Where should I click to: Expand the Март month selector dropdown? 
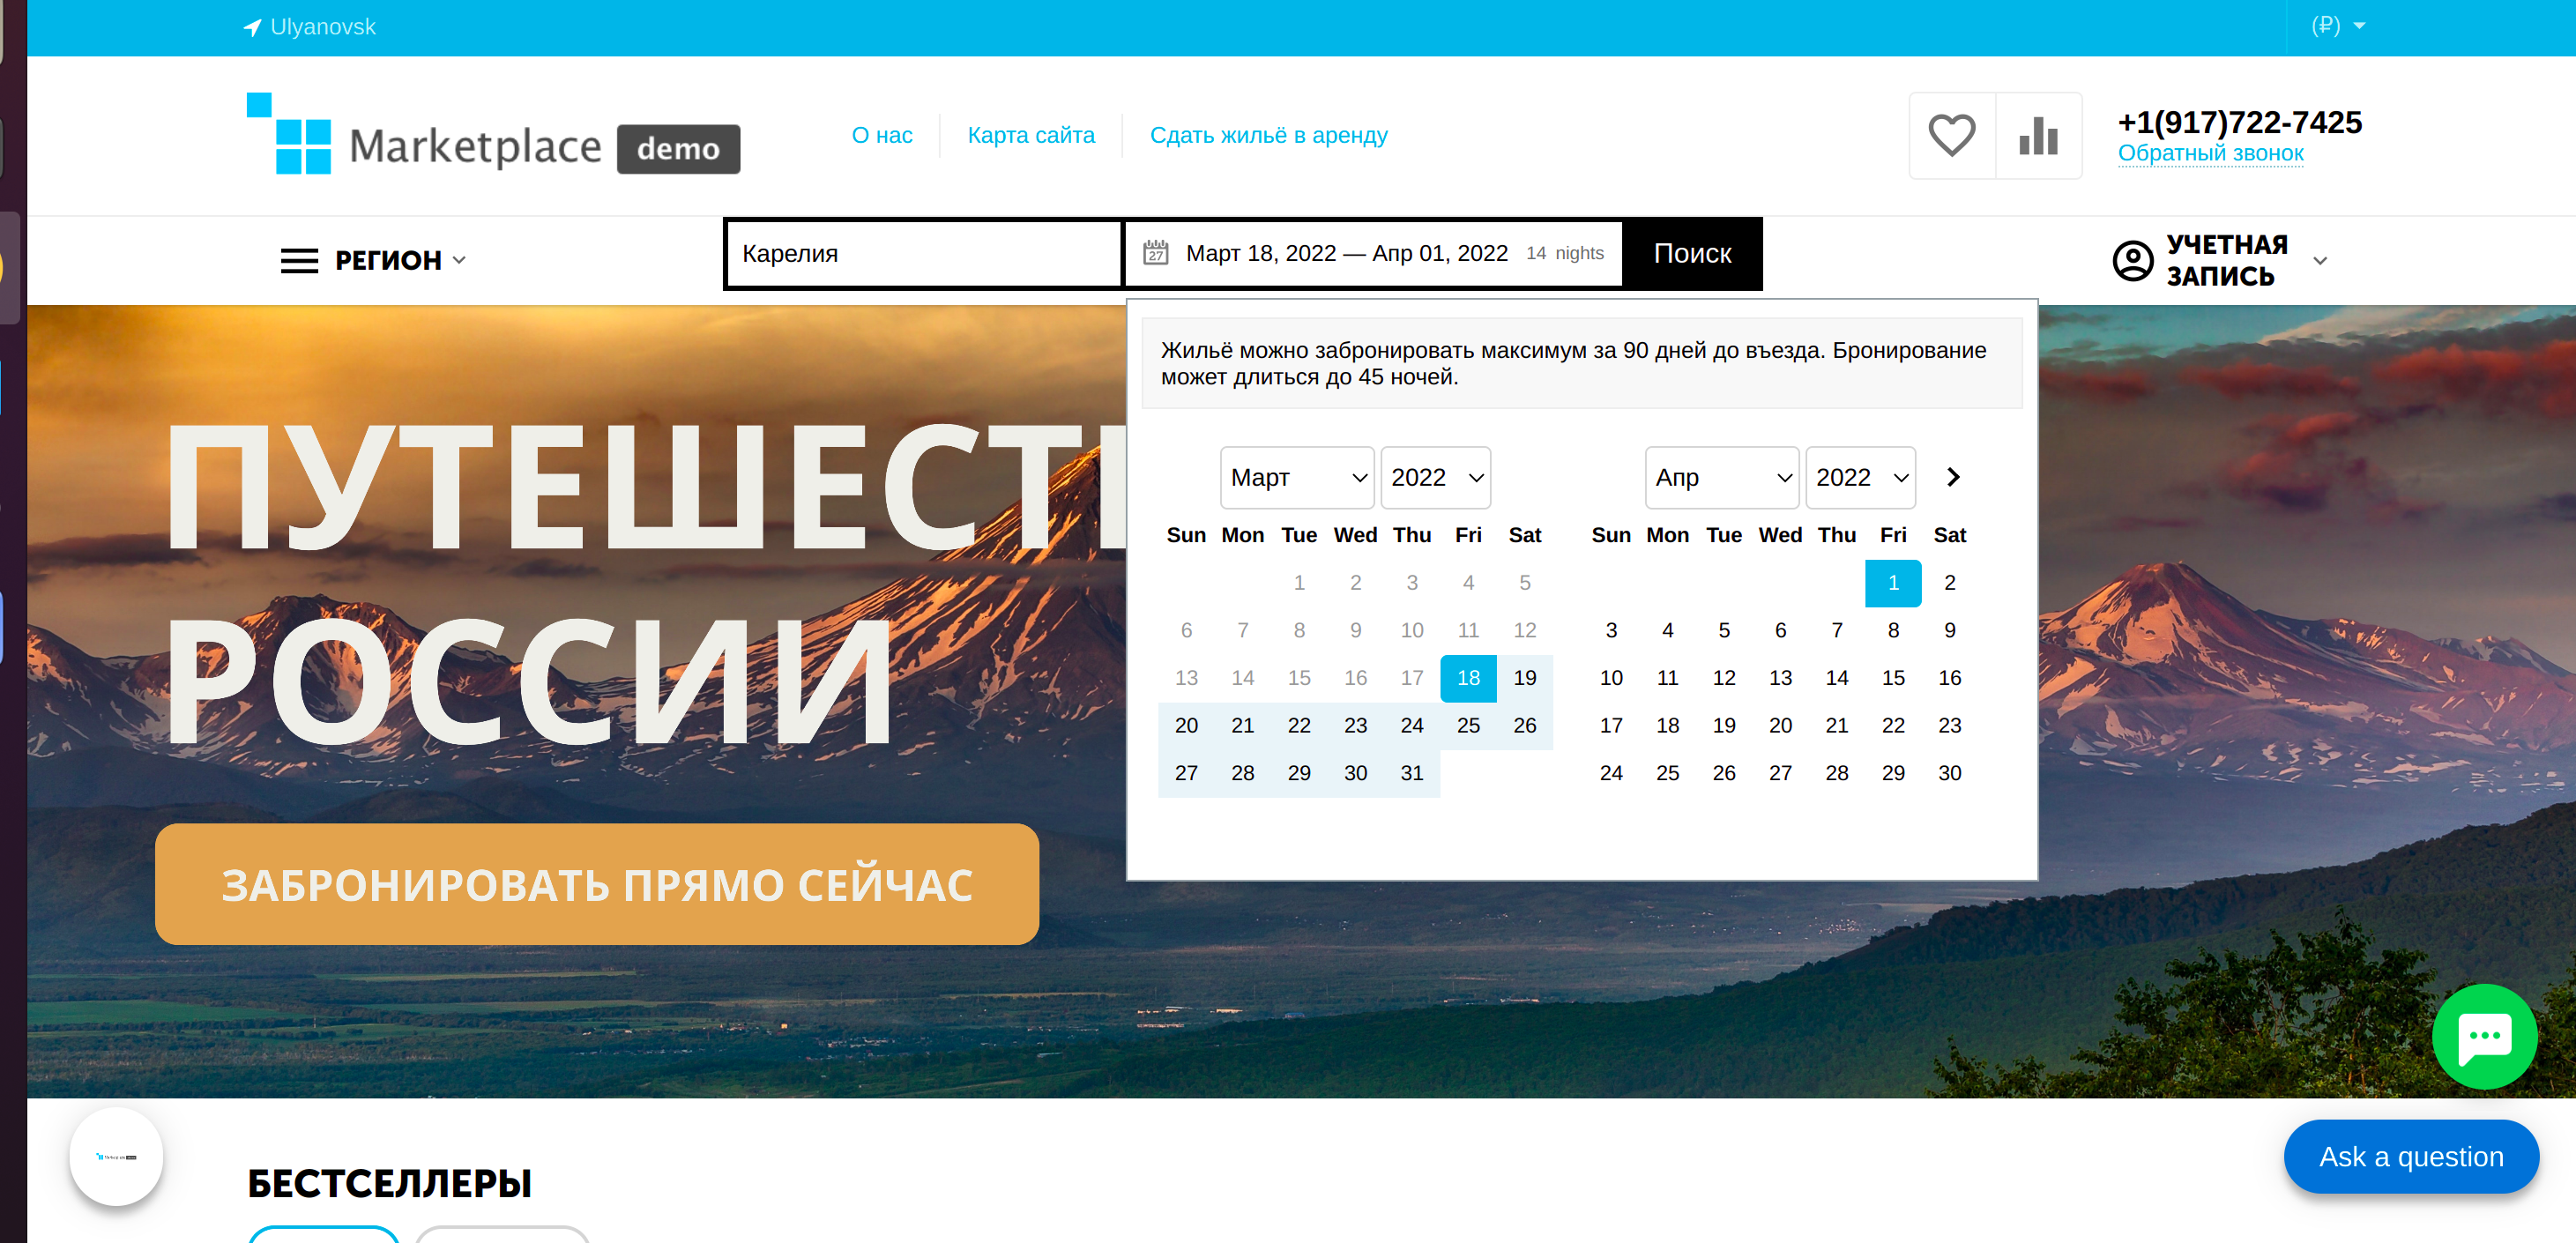point(1296,480)
